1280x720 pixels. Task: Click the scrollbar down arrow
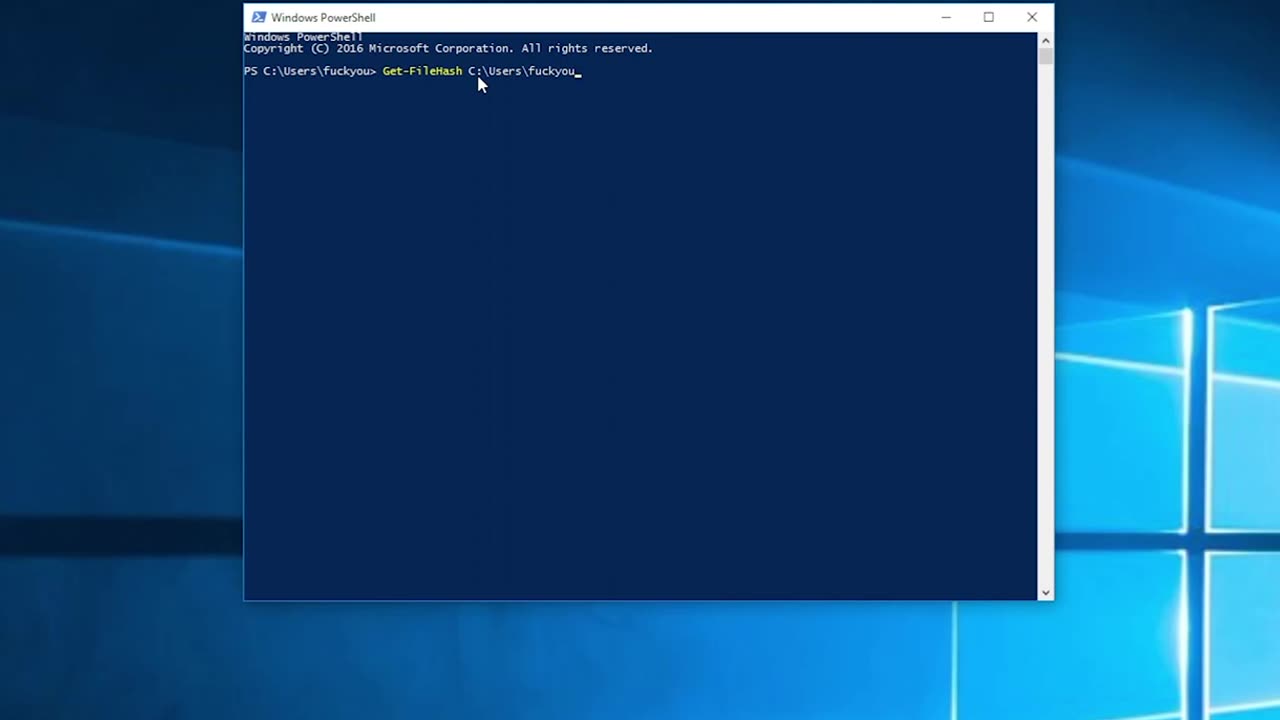pos(1045,593)
